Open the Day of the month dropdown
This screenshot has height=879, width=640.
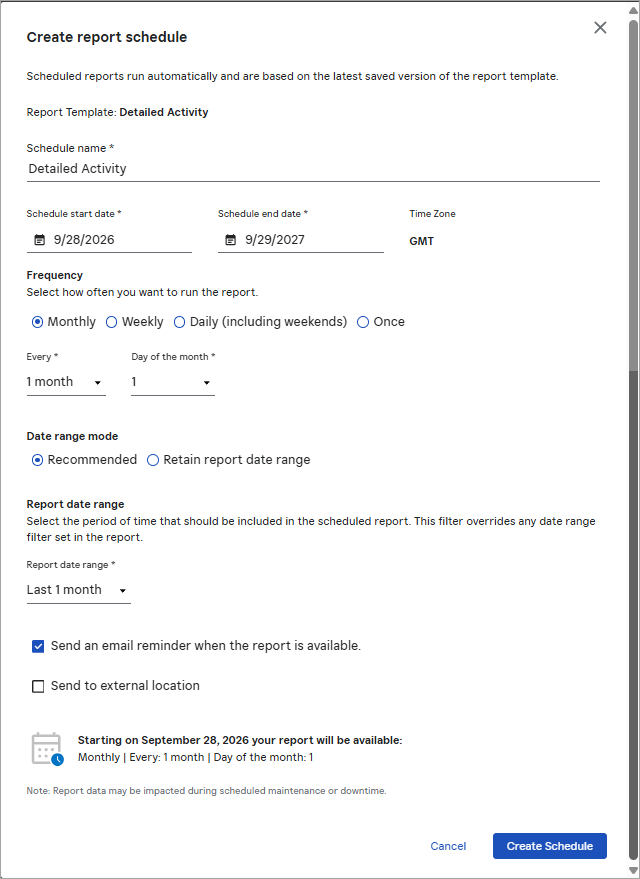tap(173, 382)
